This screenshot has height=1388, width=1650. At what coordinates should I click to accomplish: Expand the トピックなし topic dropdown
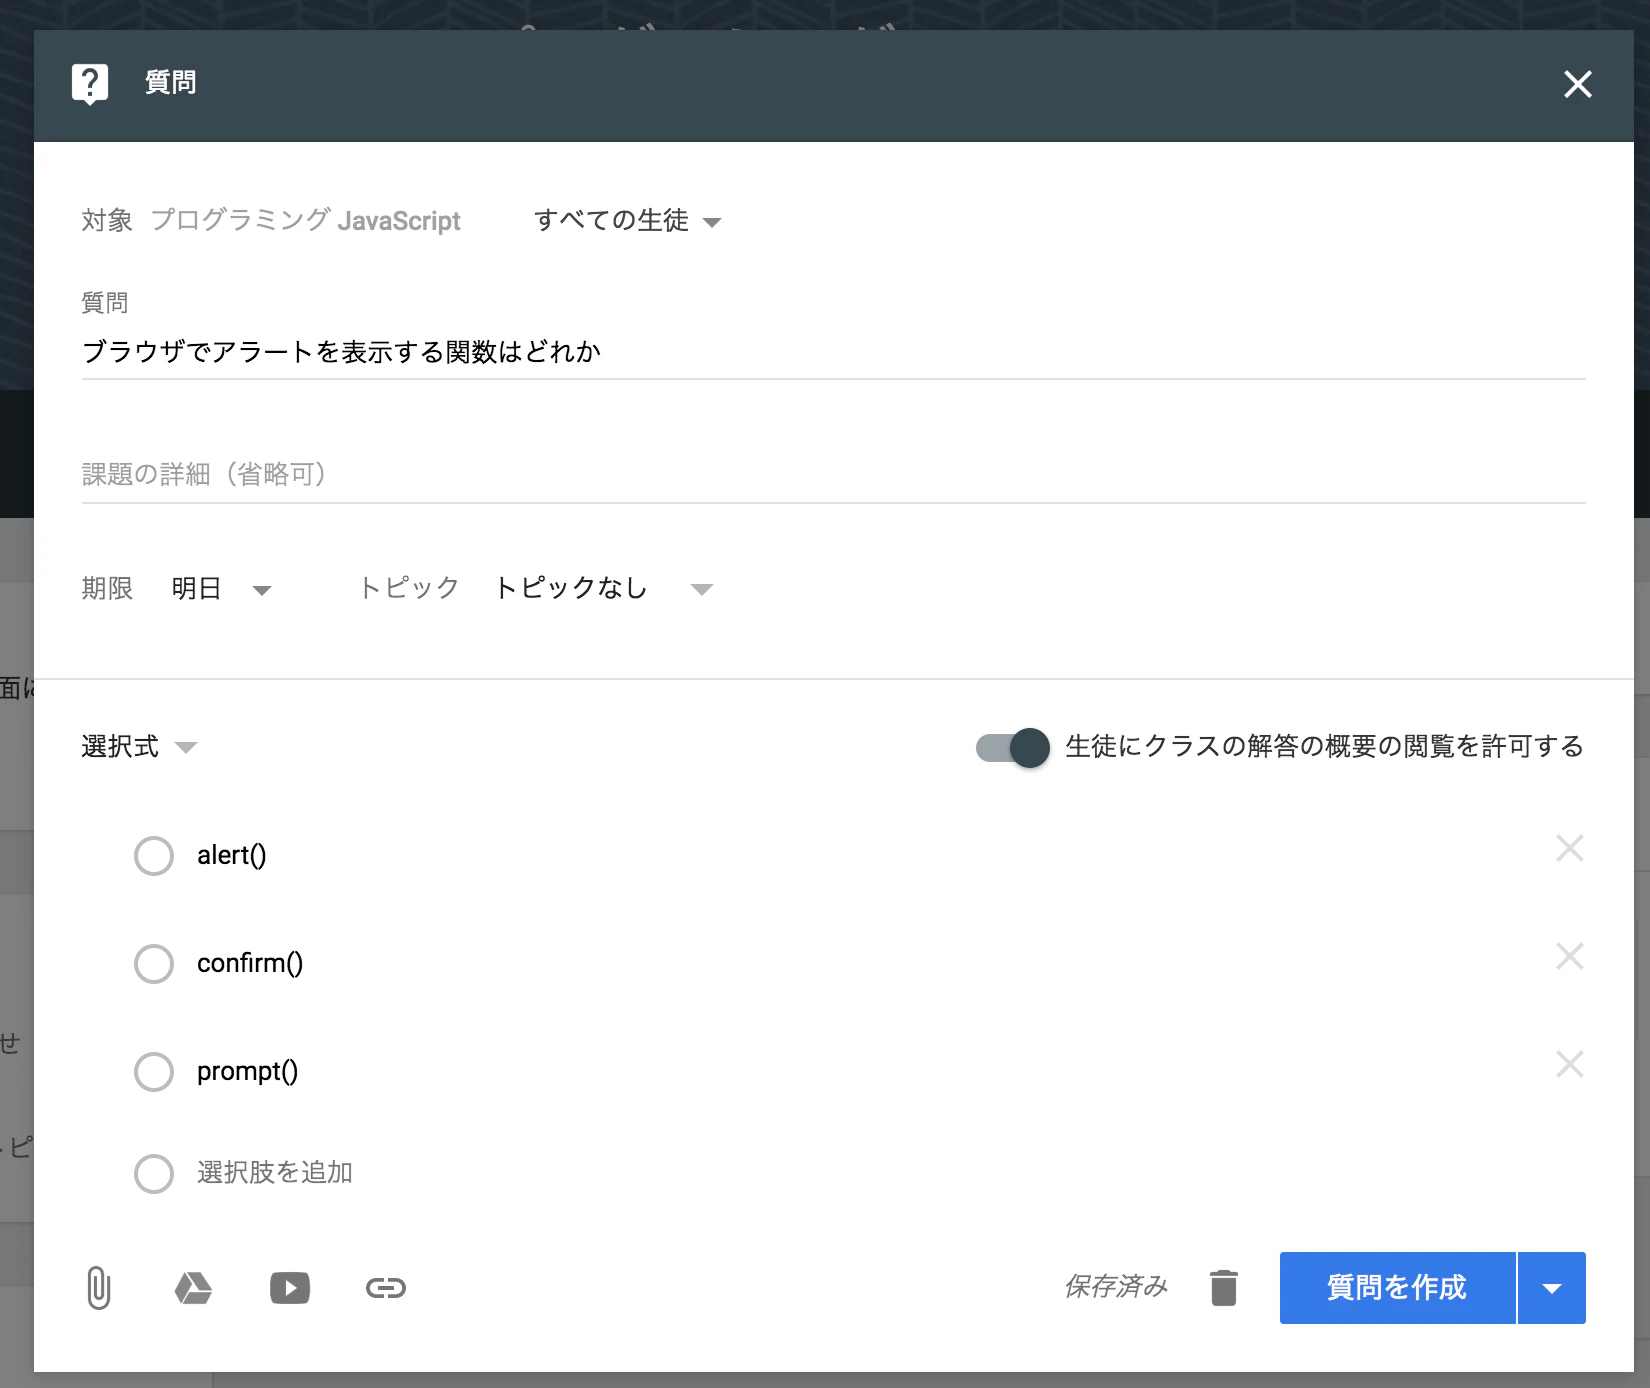click(604, 588)
